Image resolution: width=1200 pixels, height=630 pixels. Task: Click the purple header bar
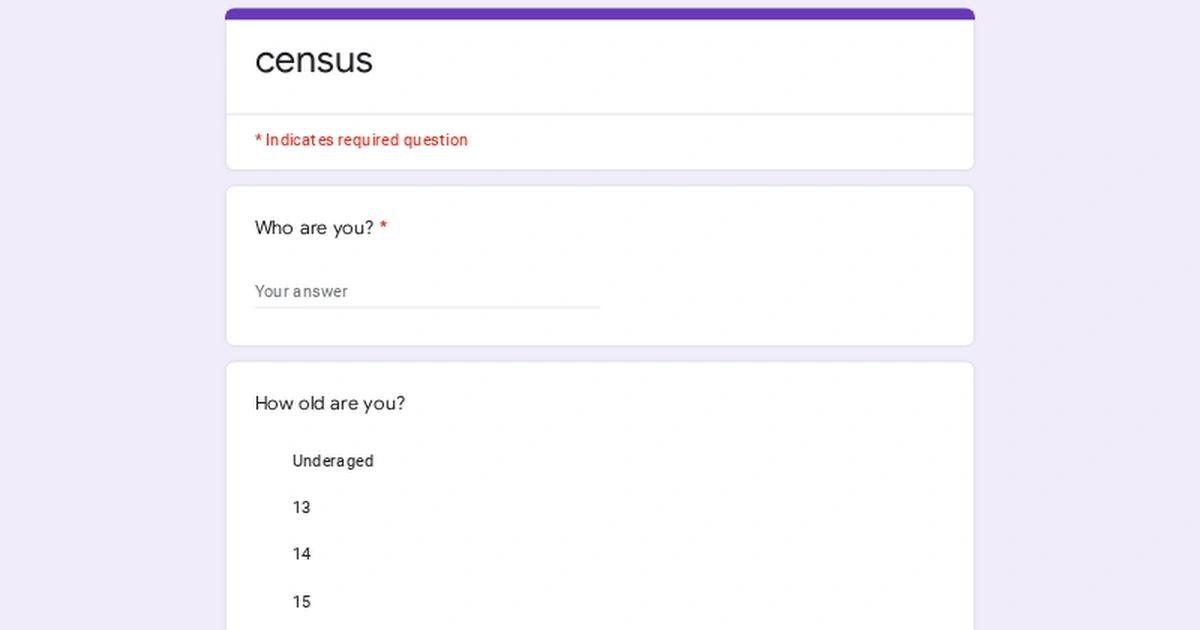click(600, 13)
